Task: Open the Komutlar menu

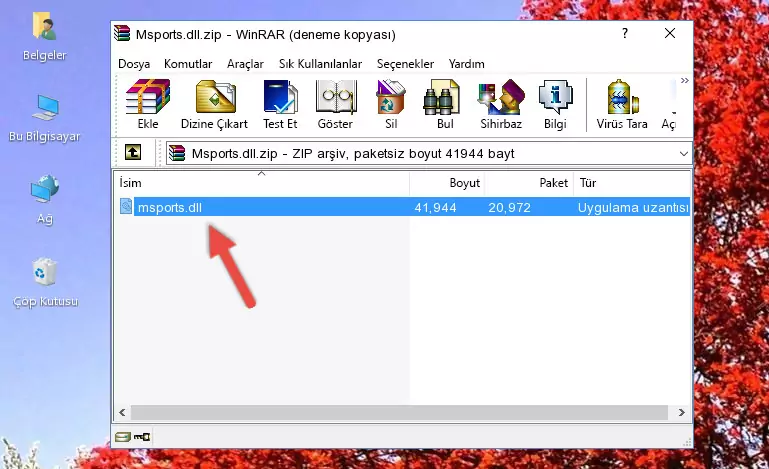Action: pos(188,64)
